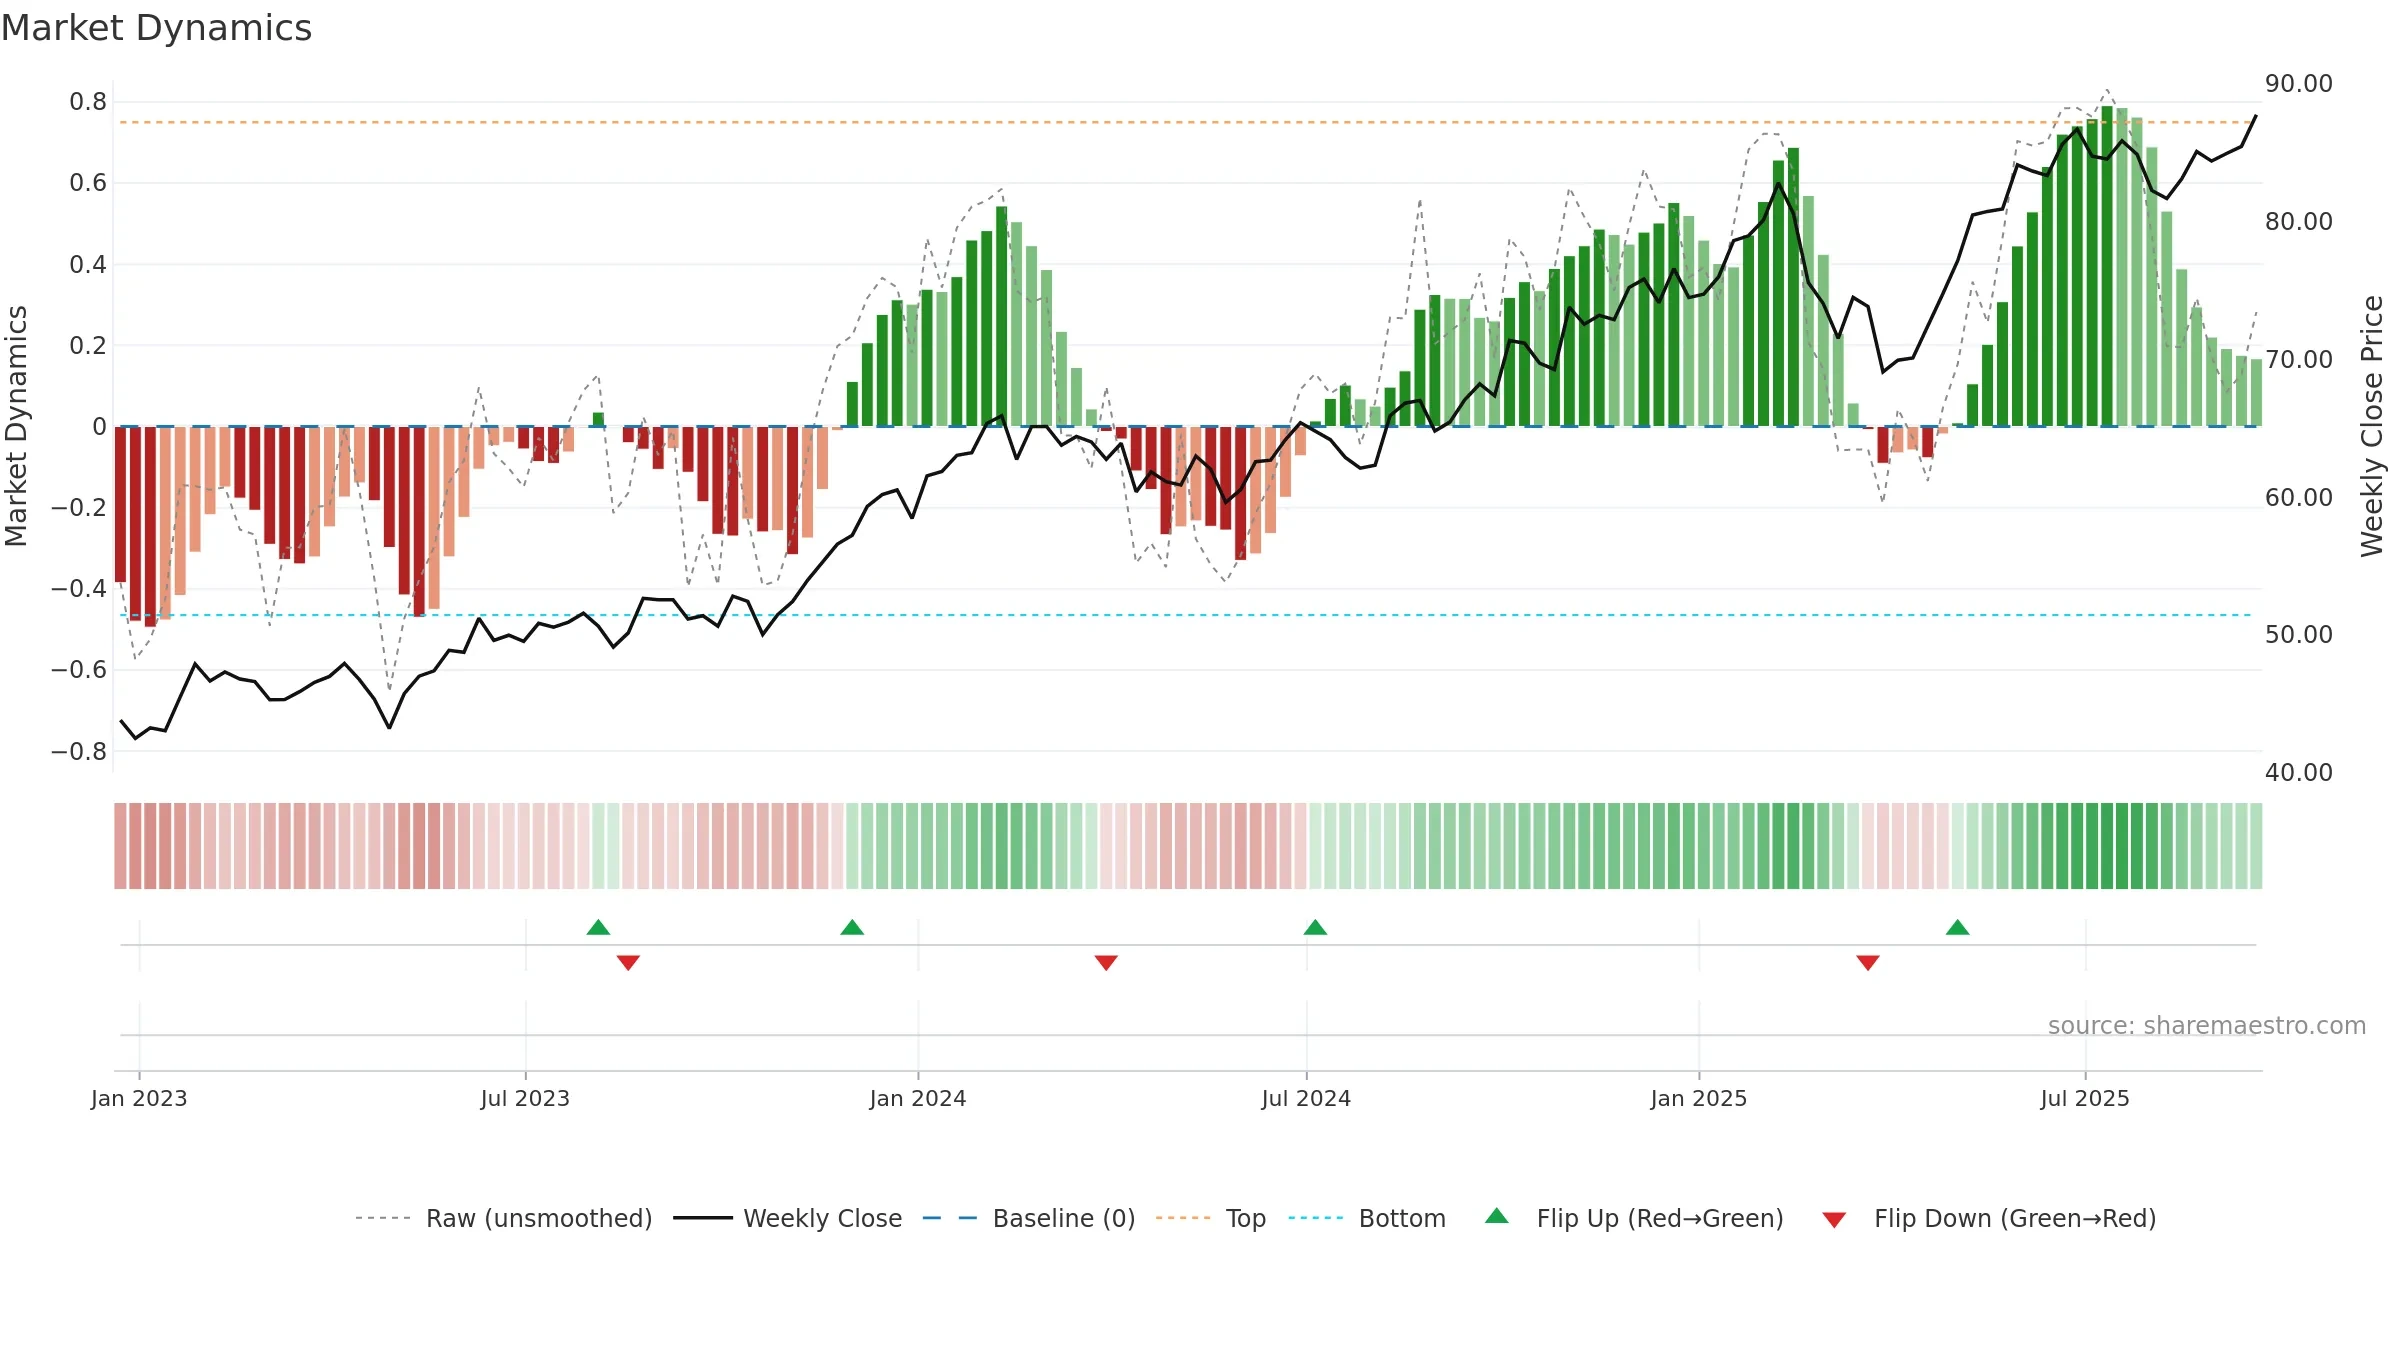Click the Jan 2023 x-axis label
The width and height of the screenshot is (2400, 1350).
click(x=139, y=1098)
